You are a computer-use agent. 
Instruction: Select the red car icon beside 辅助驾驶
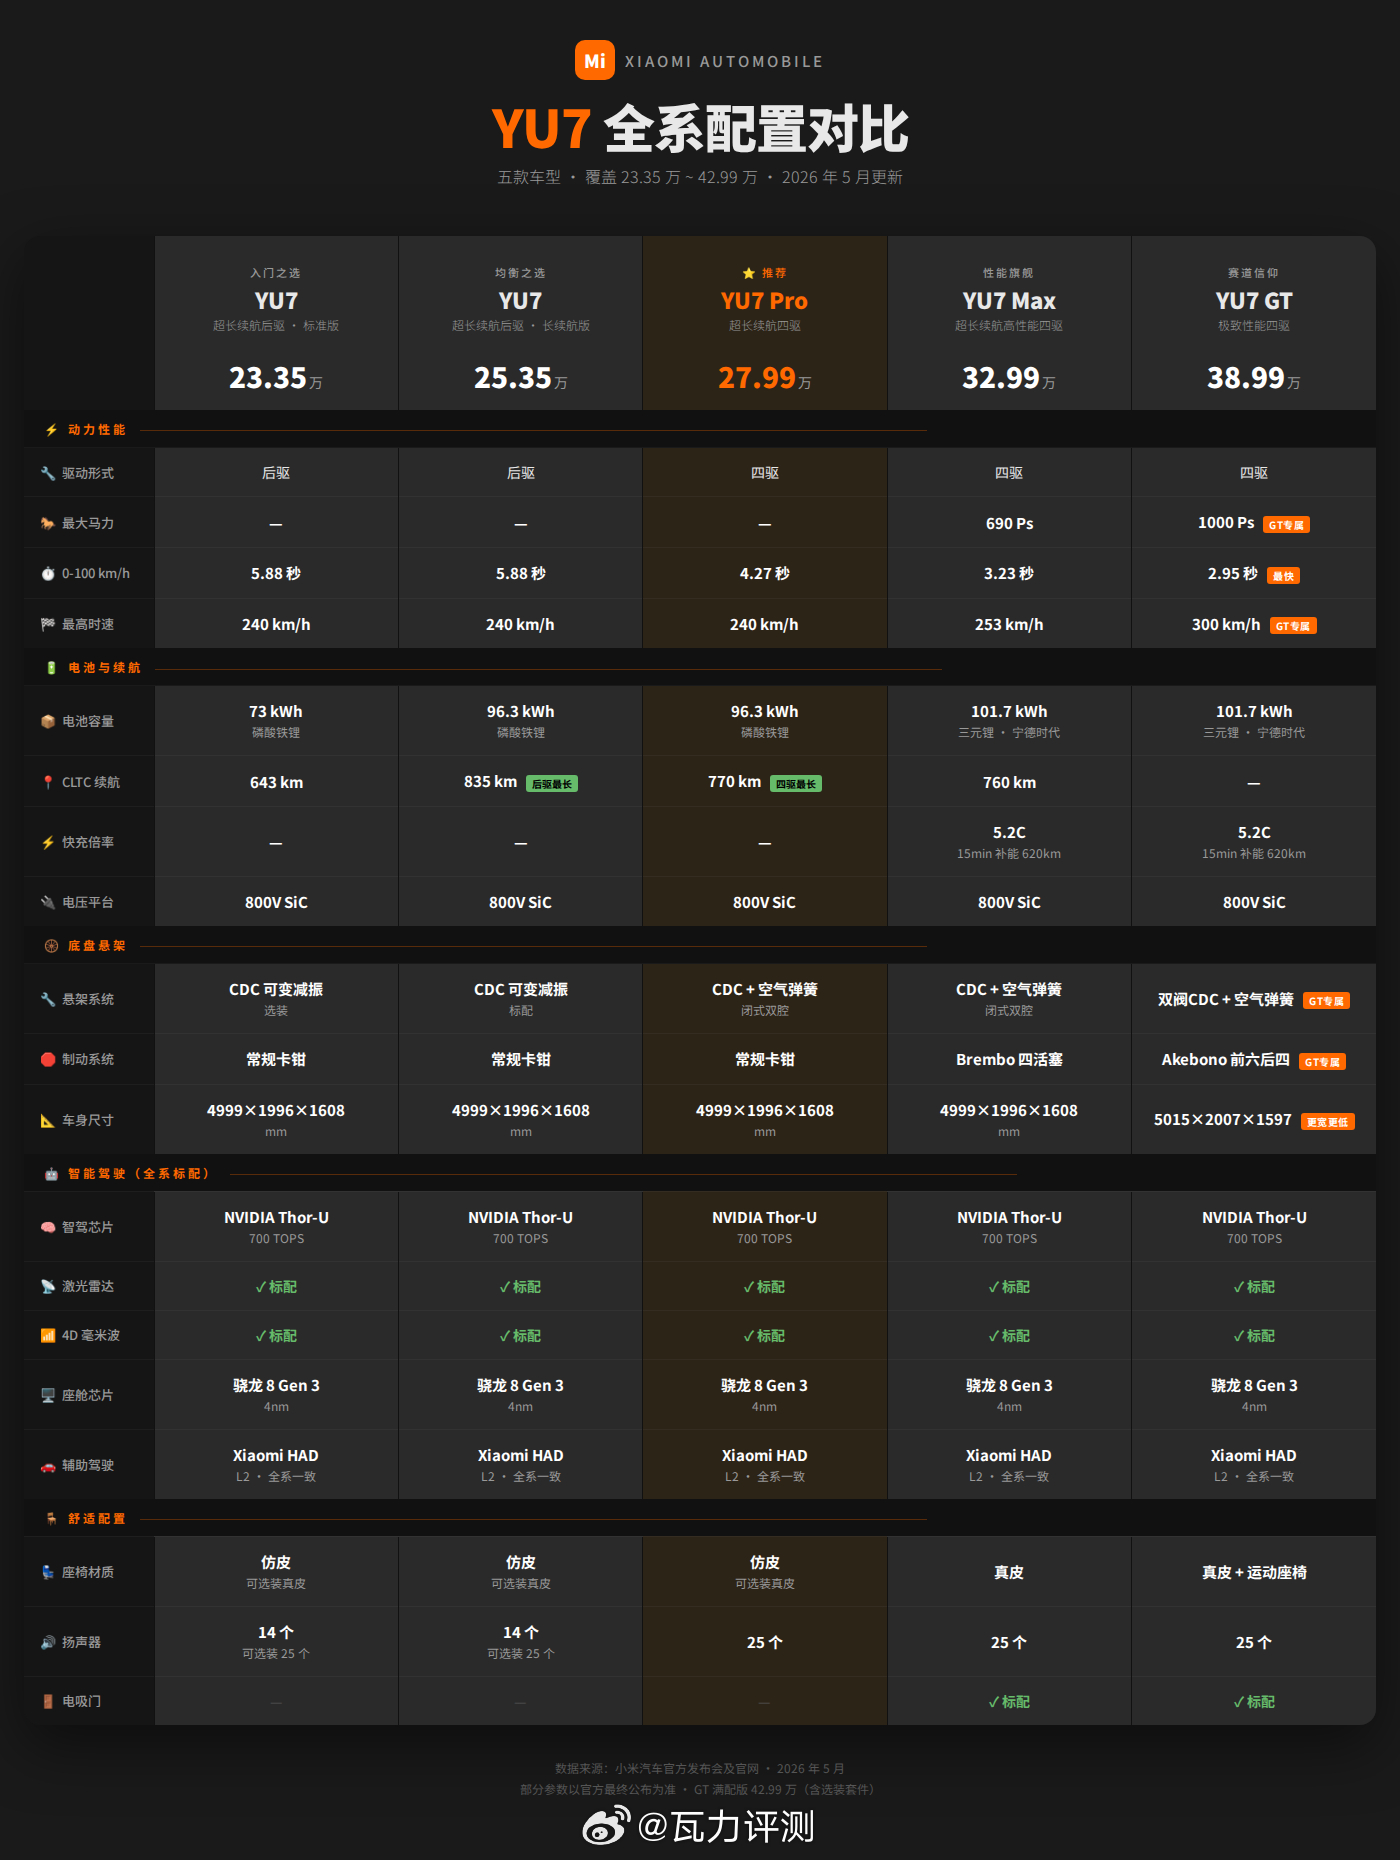tap(47, 1465)
